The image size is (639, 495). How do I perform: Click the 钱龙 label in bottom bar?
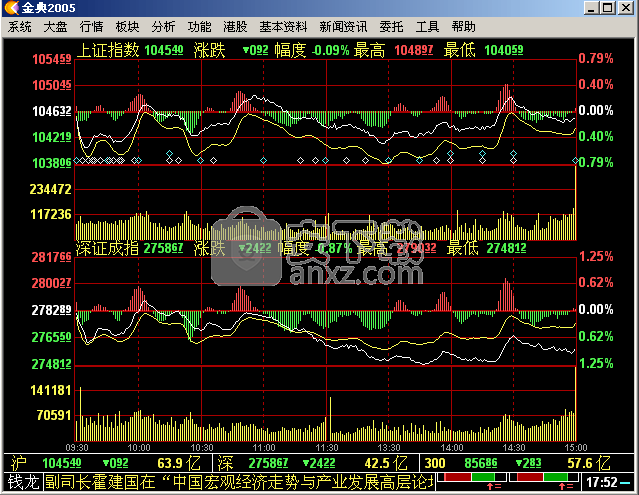click(x=24, y=482)
